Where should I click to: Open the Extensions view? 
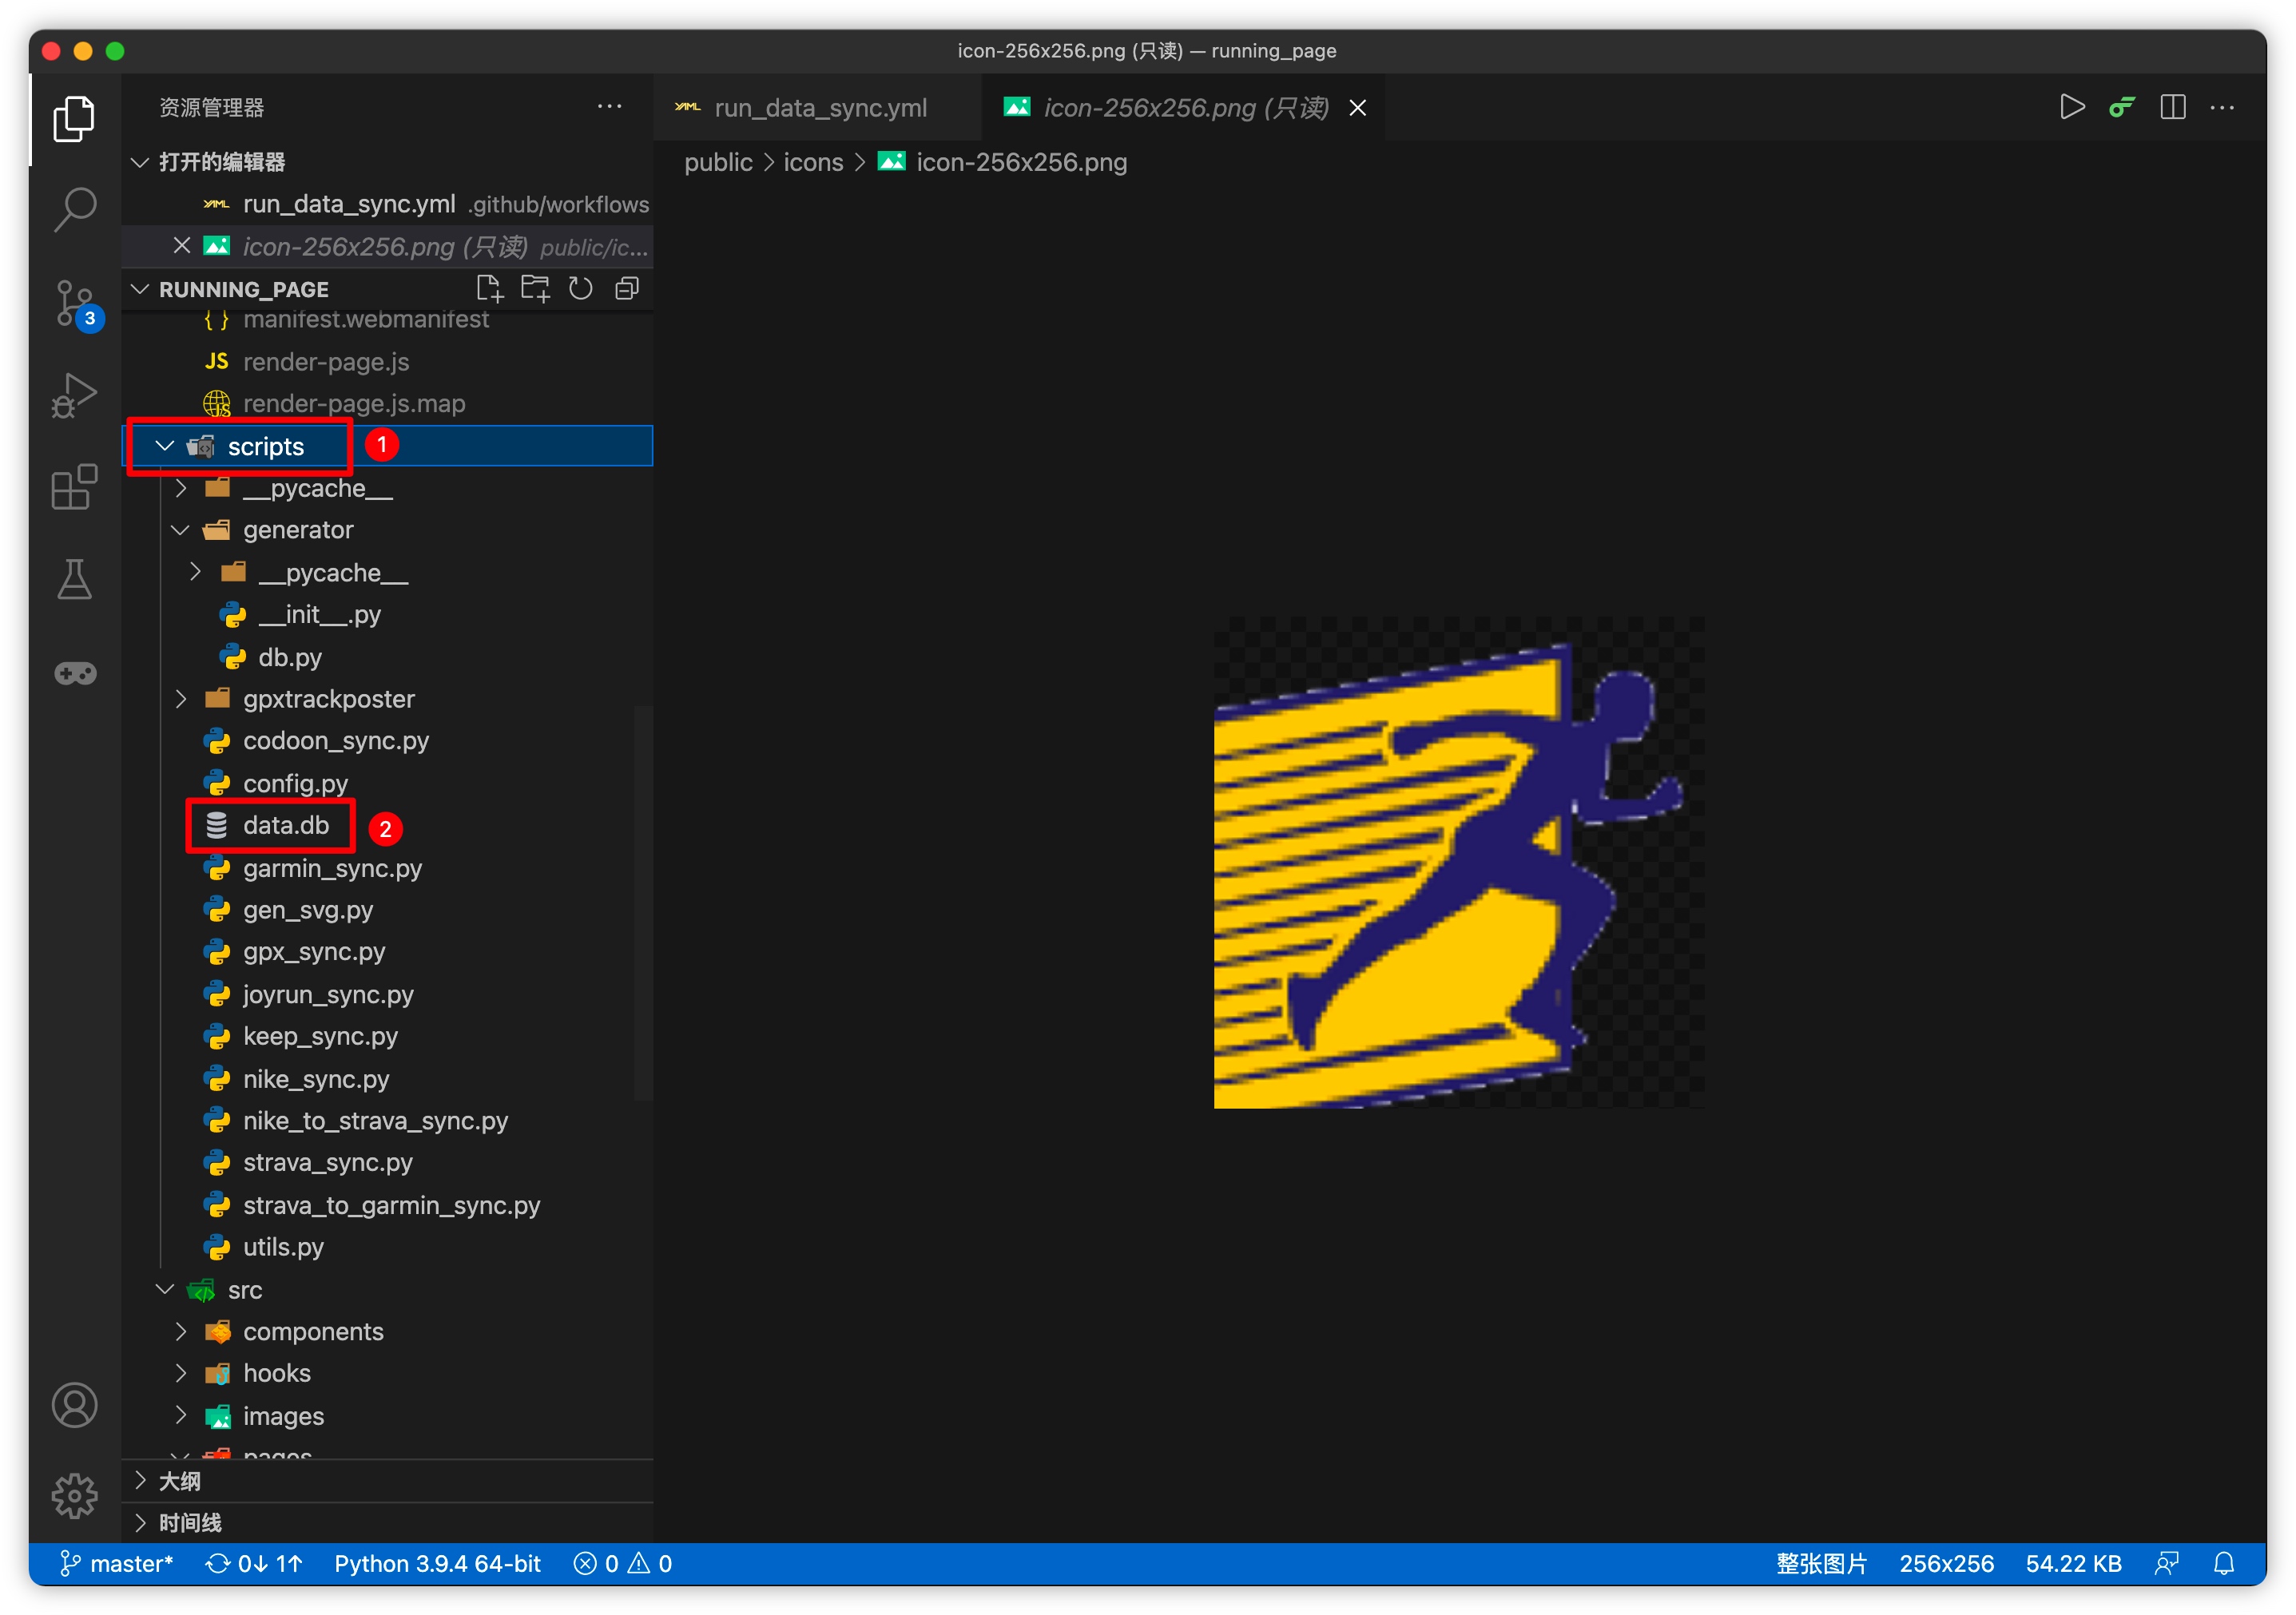click(x=75, y=487)
